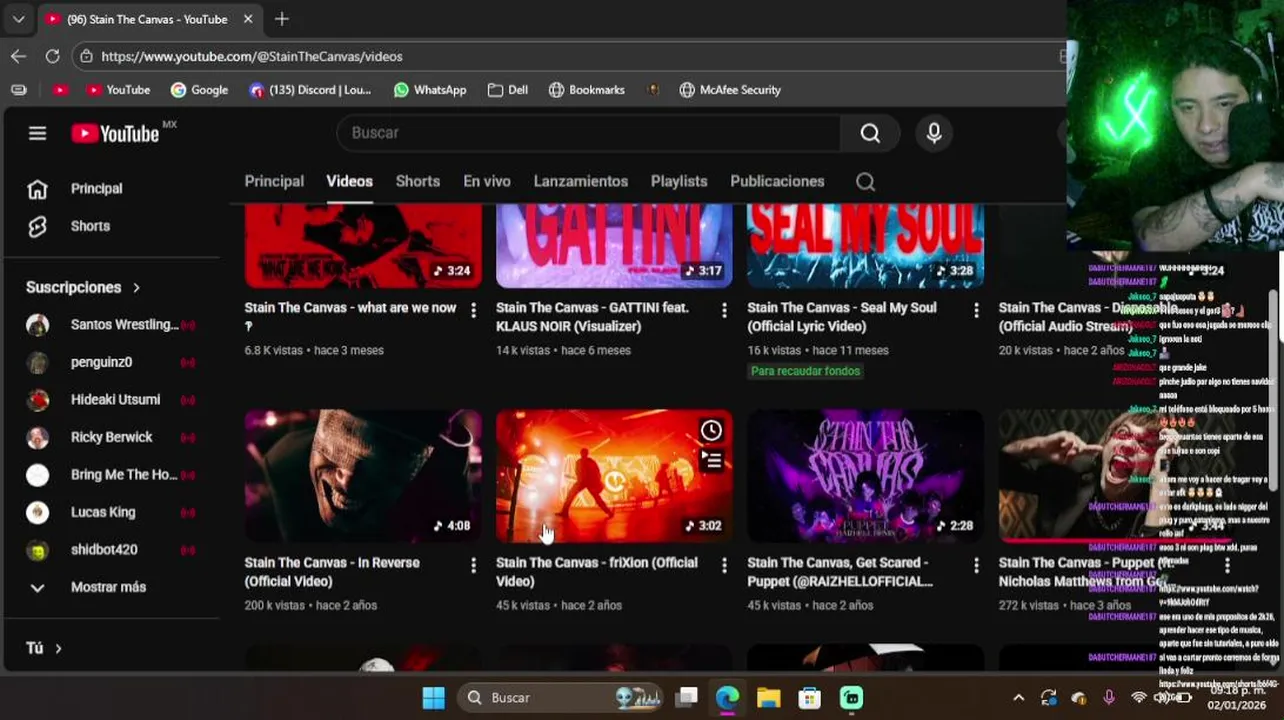Open WhatsApp bookmark in the bookmarks bar
1284x720 pixels.
tap(430, 90)
